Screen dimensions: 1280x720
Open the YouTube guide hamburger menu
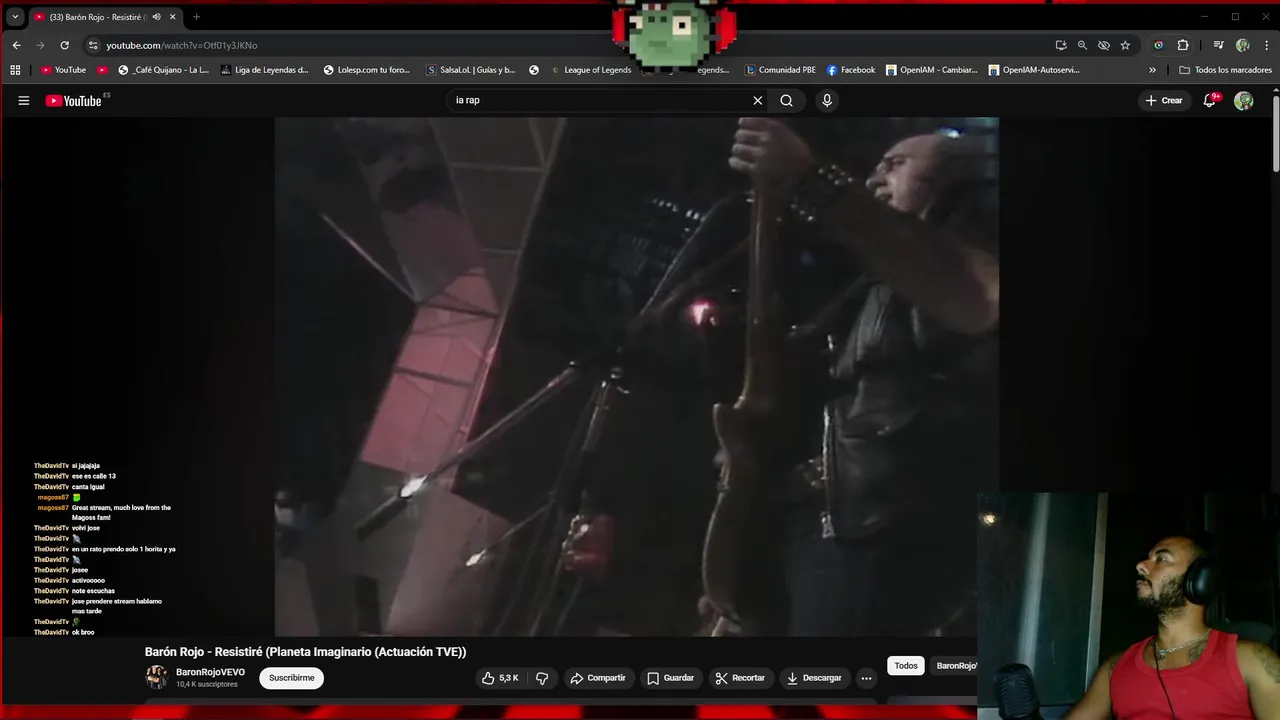(x=23, y=100)
